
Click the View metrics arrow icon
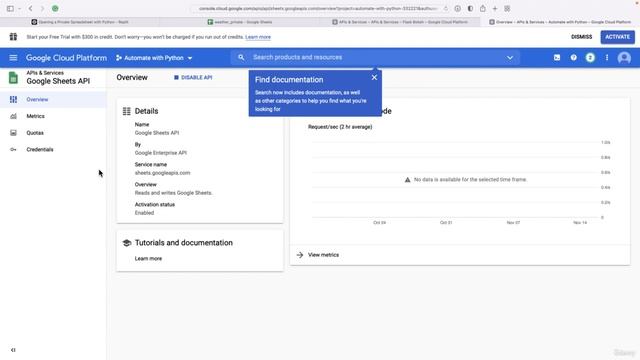click(x=300, y=255)
